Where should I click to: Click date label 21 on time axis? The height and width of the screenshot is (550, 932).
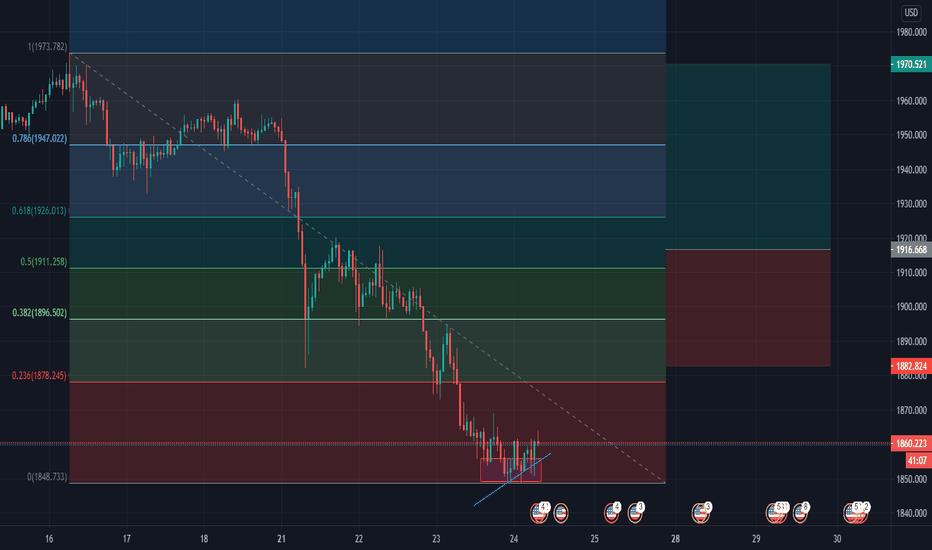pos(281,539)
